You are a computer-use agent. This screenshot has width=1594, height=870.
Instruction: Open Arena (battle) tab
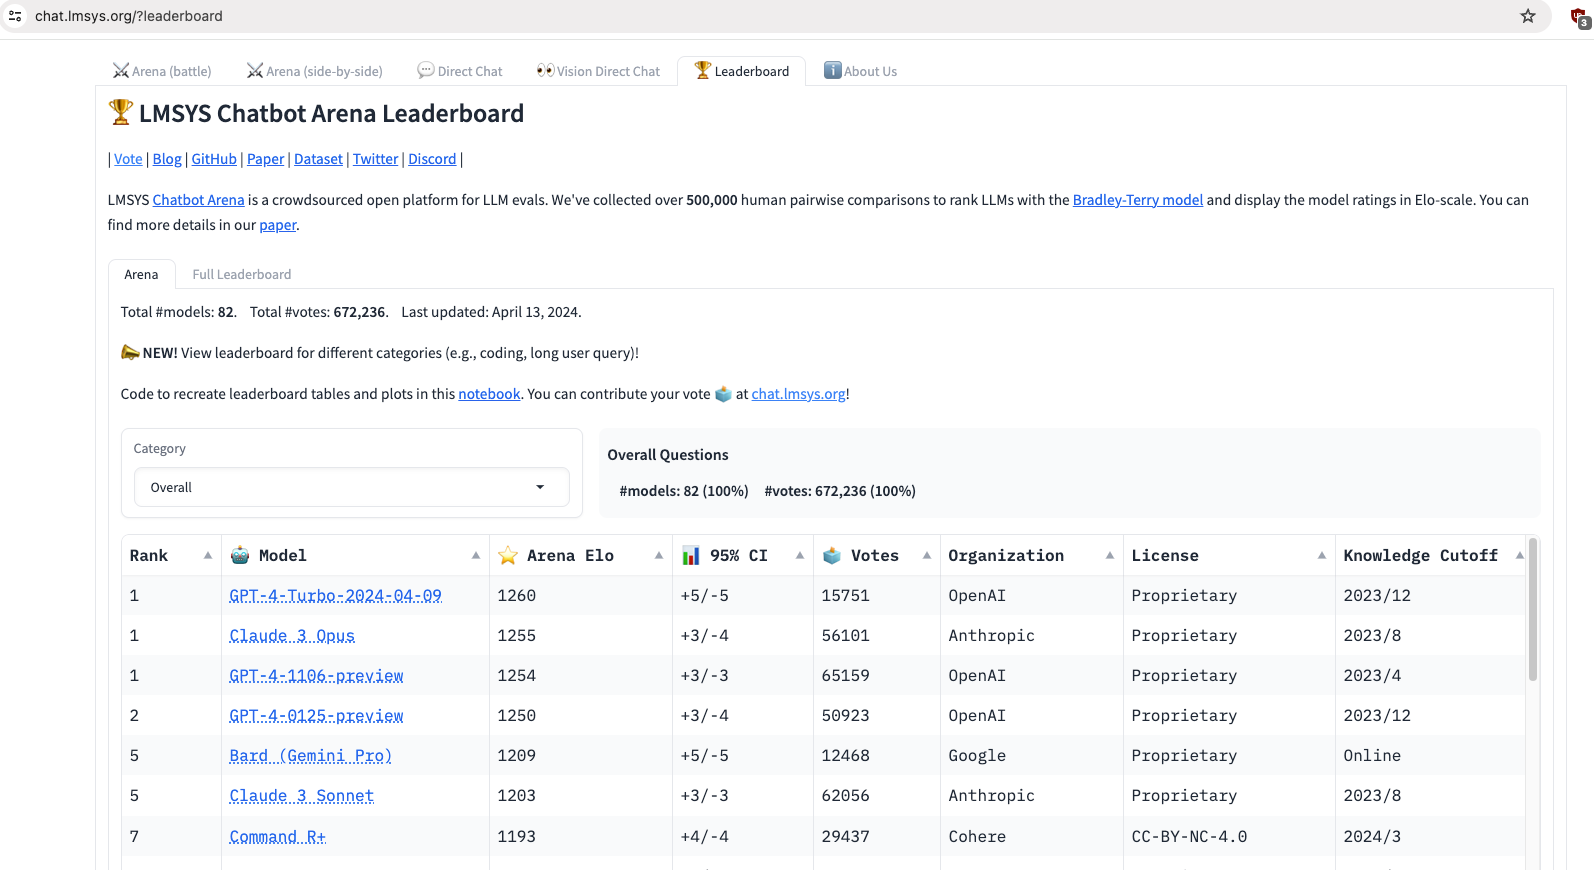point(162,71)
